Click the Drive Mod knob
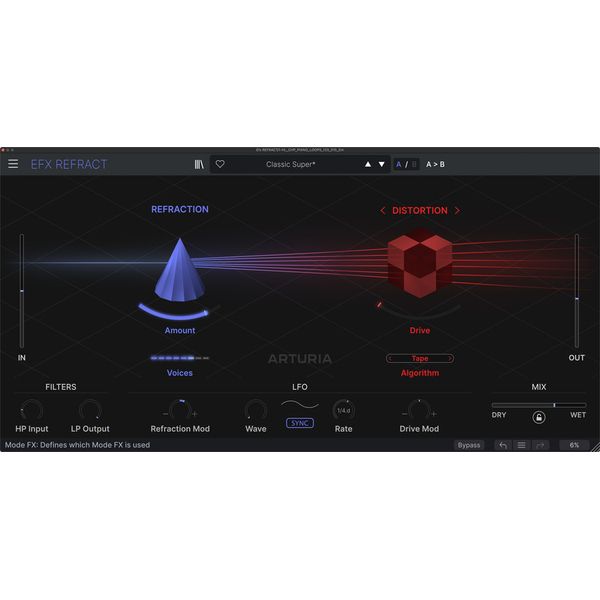Screen dimensions: 600x600 coord(419,411)
